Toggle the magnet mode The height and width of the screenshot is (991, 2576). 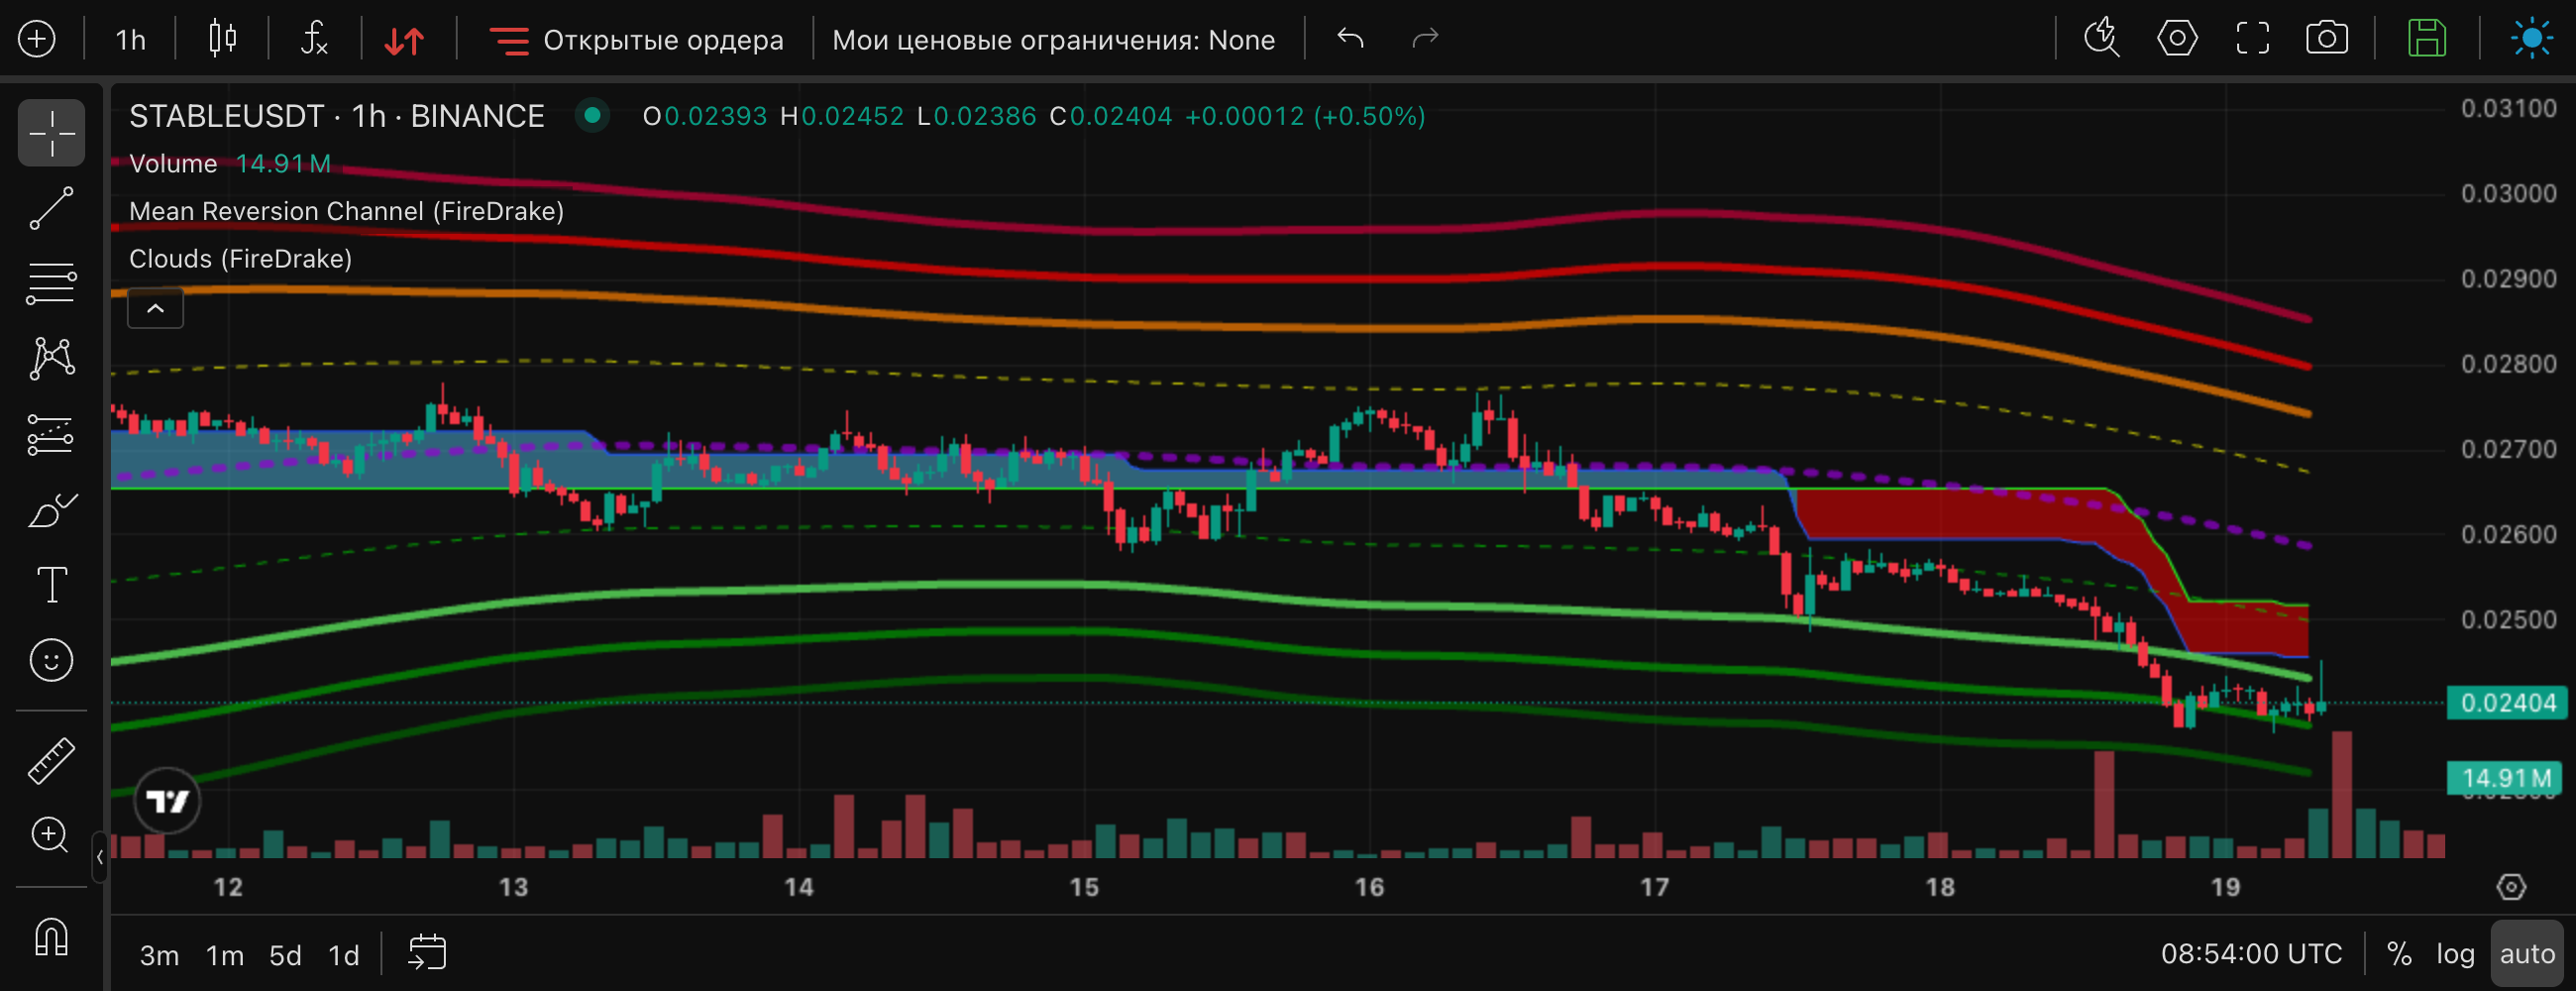[x=51, y=938]
